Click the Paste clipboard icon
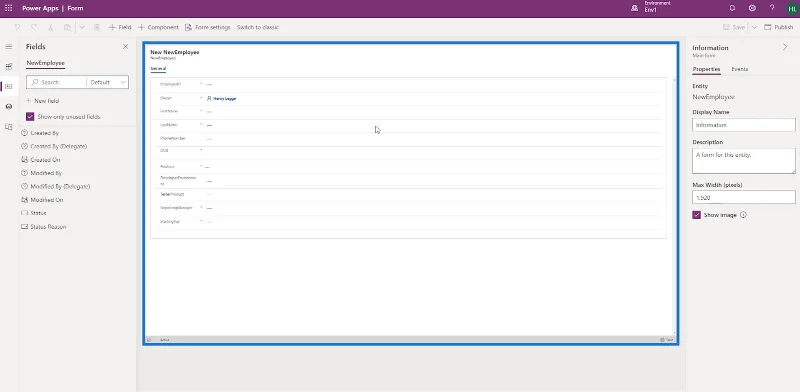The height and width of the screenshot is (392, 800). click(67, 28)
